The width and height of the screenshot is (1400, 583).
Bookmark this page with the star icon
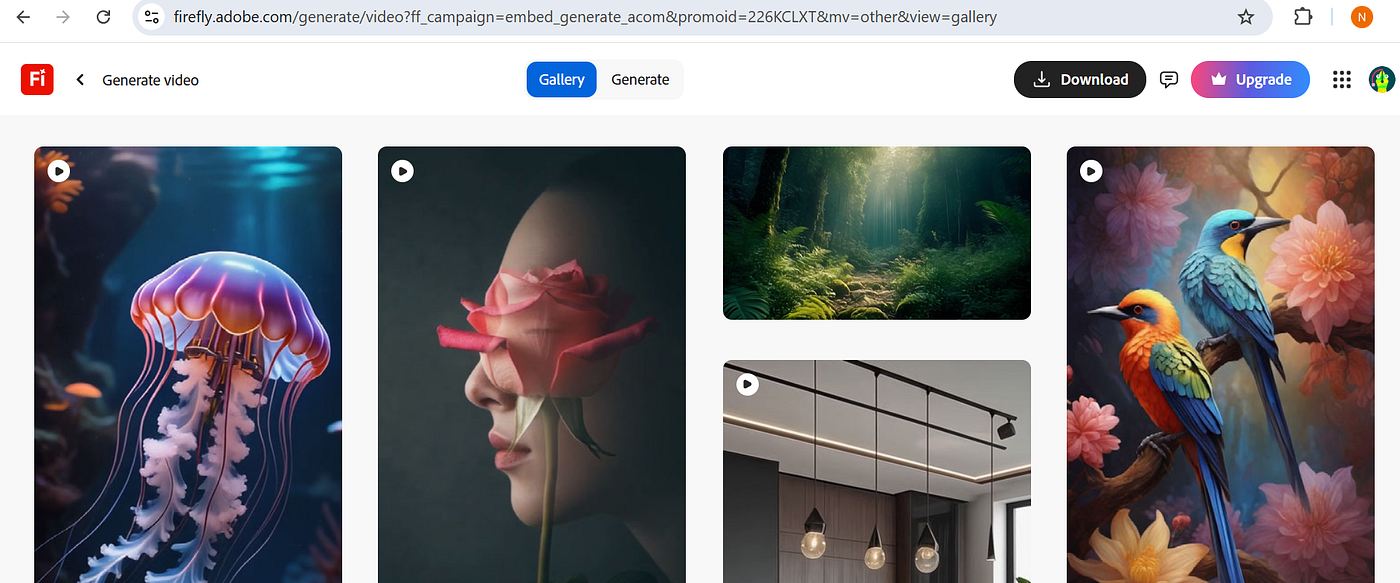1245,17
